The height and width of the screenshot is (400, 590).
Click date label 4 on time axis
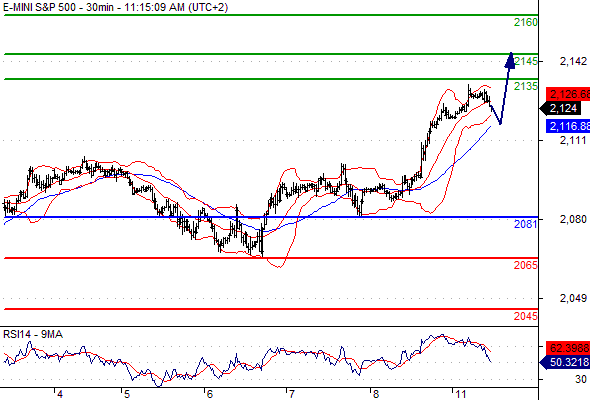(x=60, y=394)
